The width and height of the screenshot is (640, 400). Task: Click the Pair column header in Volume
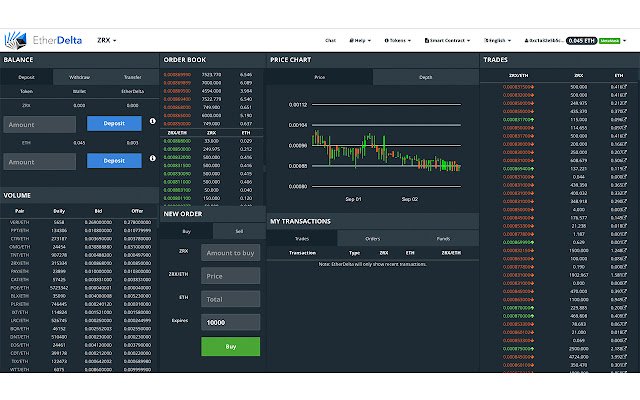pyautogui.click(x=20, y=211)
